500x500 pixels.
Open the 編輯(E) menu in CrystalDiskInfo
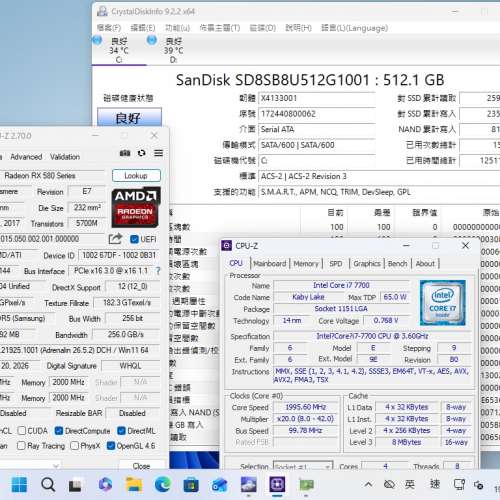(143, 28)
